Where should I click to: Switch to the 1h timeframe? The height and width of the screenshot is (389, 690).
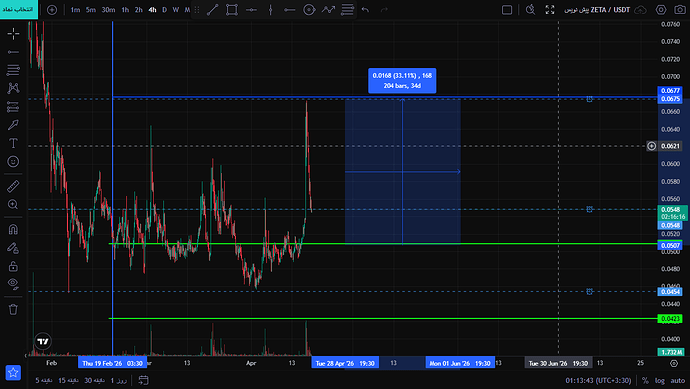[125, 10]
